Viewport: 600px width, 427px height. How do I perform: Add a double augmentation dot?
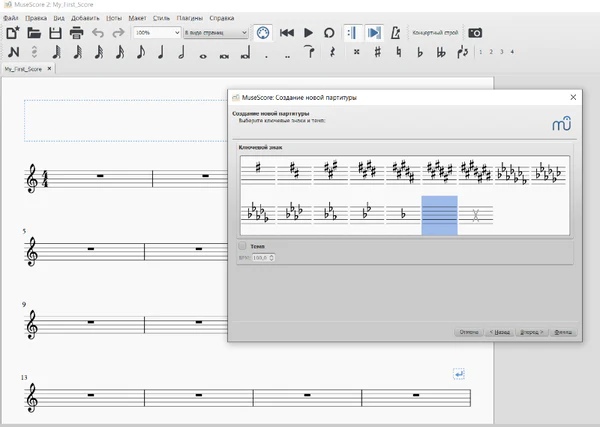287,56
